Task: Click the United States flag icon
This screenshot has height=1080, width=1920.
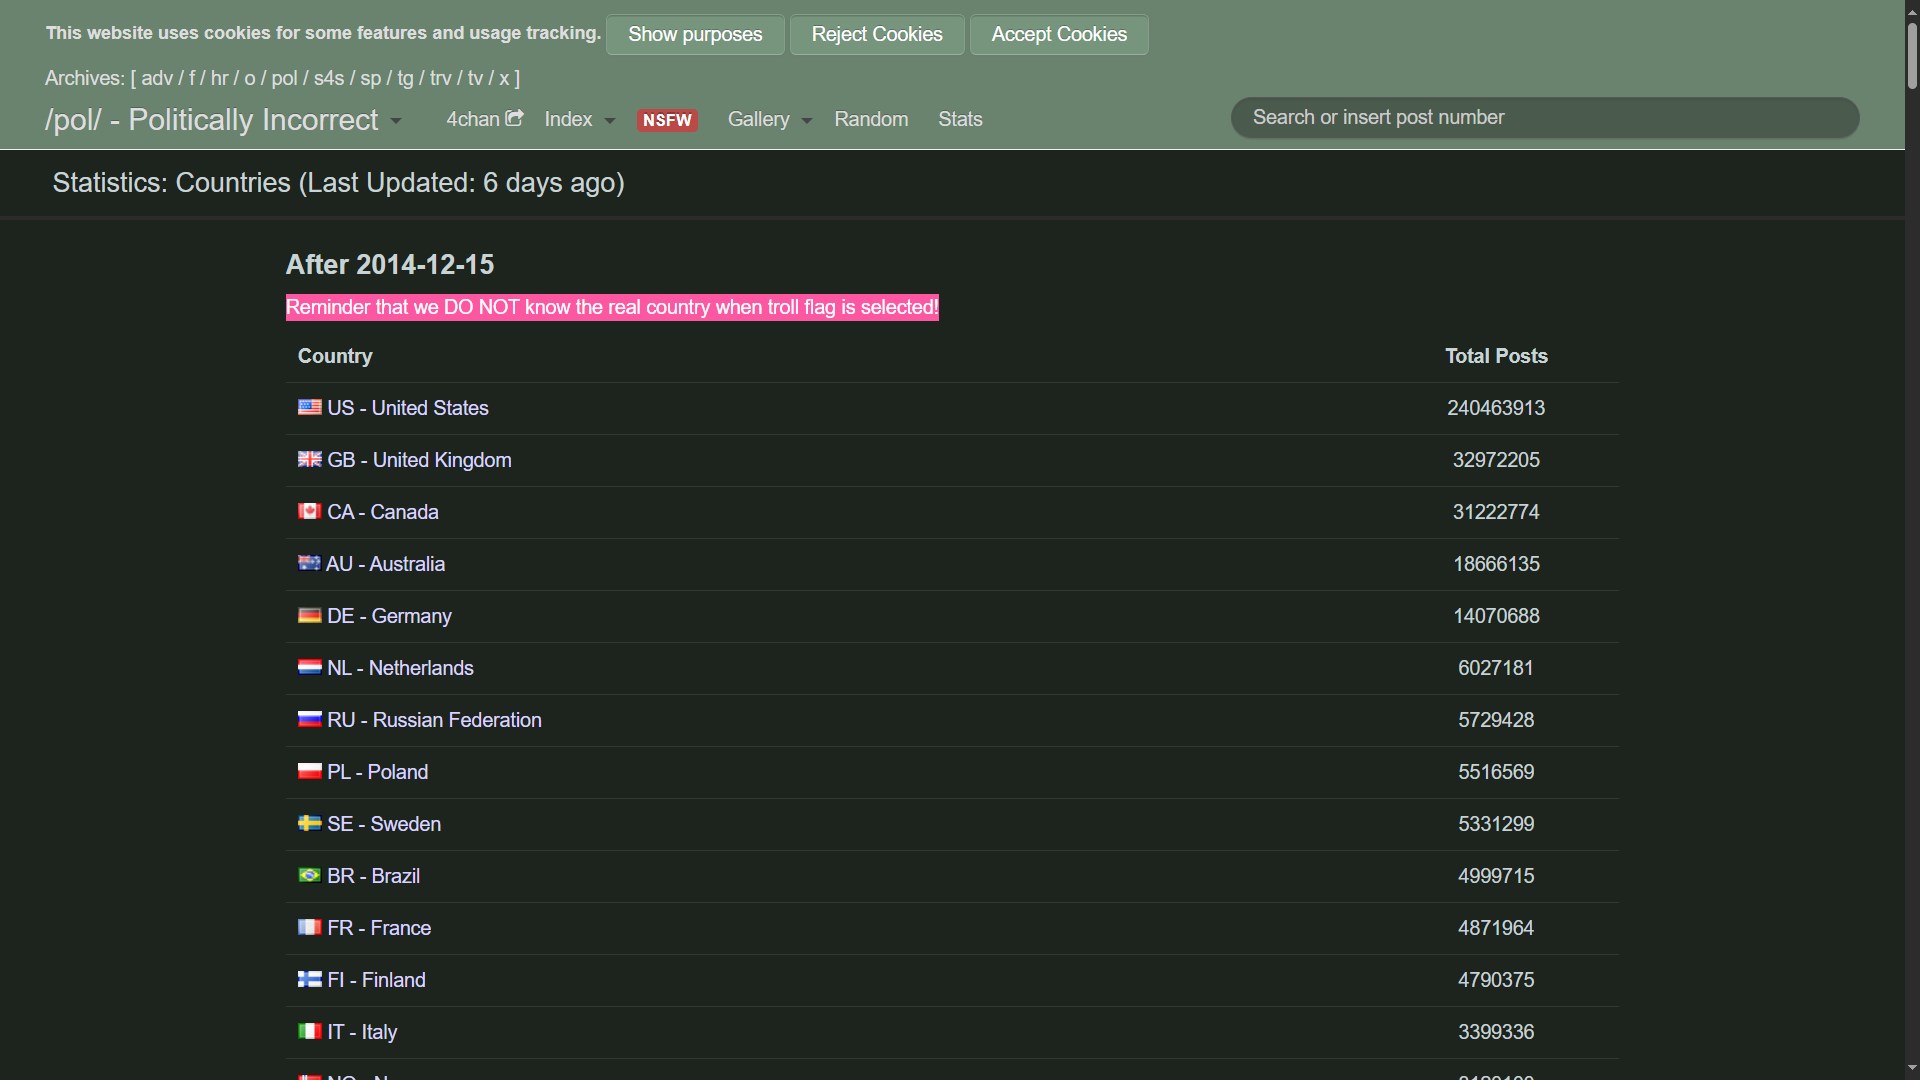Action: coord(309,407)
